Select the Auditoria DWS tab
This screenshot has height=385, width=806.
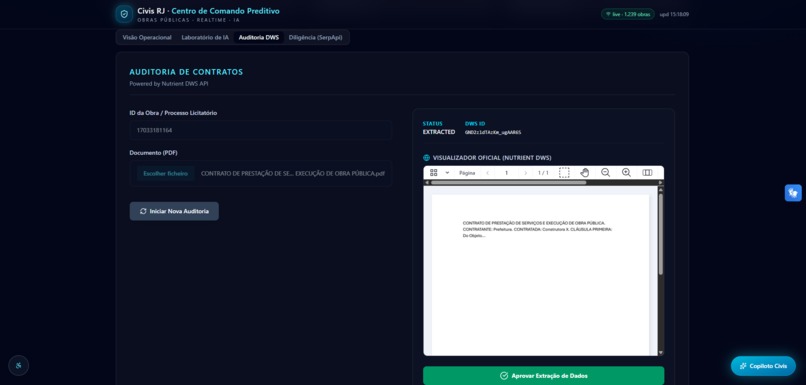[x=259, y=38]
